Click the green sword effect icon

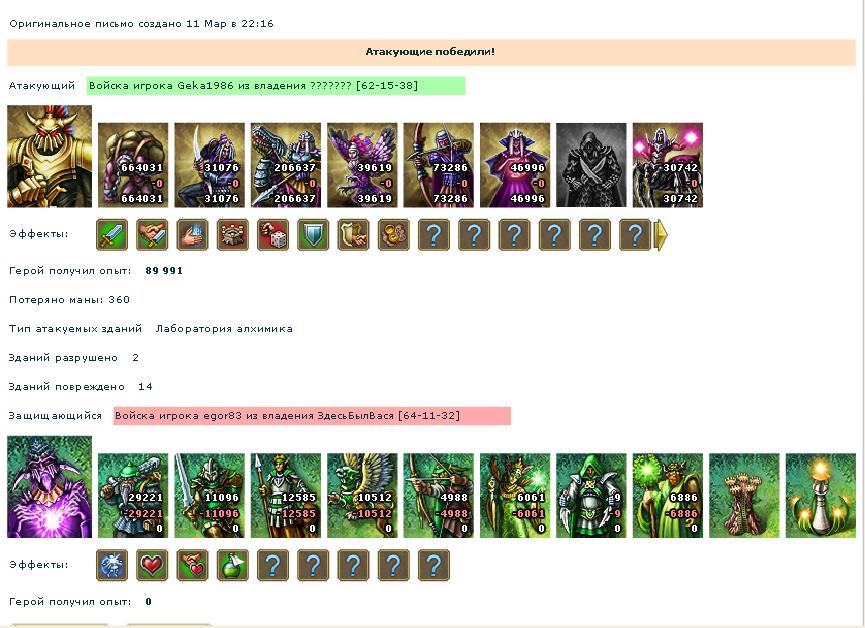112,235
